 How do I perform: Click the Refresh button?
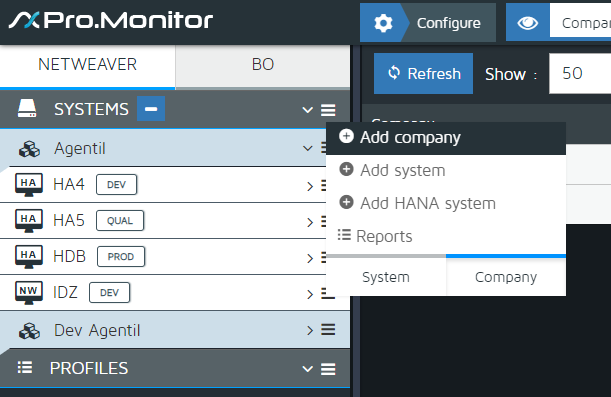pos(423,74)
